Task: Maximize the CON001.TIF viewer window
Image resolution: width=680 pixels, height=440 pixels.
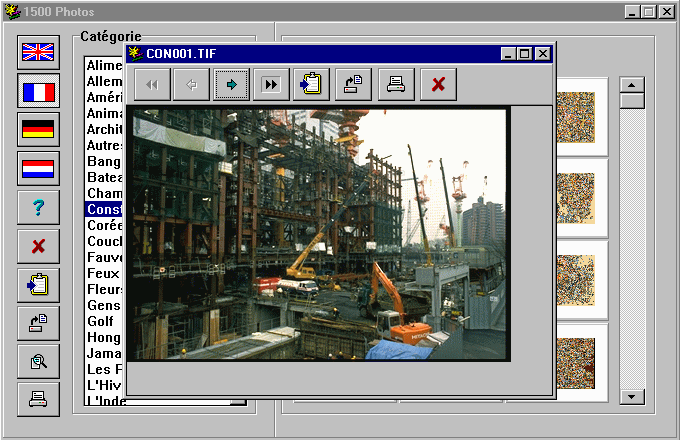Action: pyautogui.click(x=526, y=54)
